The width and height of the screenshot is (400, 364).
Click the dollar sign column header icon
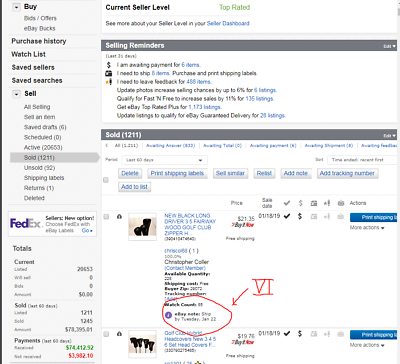point(300,203)
